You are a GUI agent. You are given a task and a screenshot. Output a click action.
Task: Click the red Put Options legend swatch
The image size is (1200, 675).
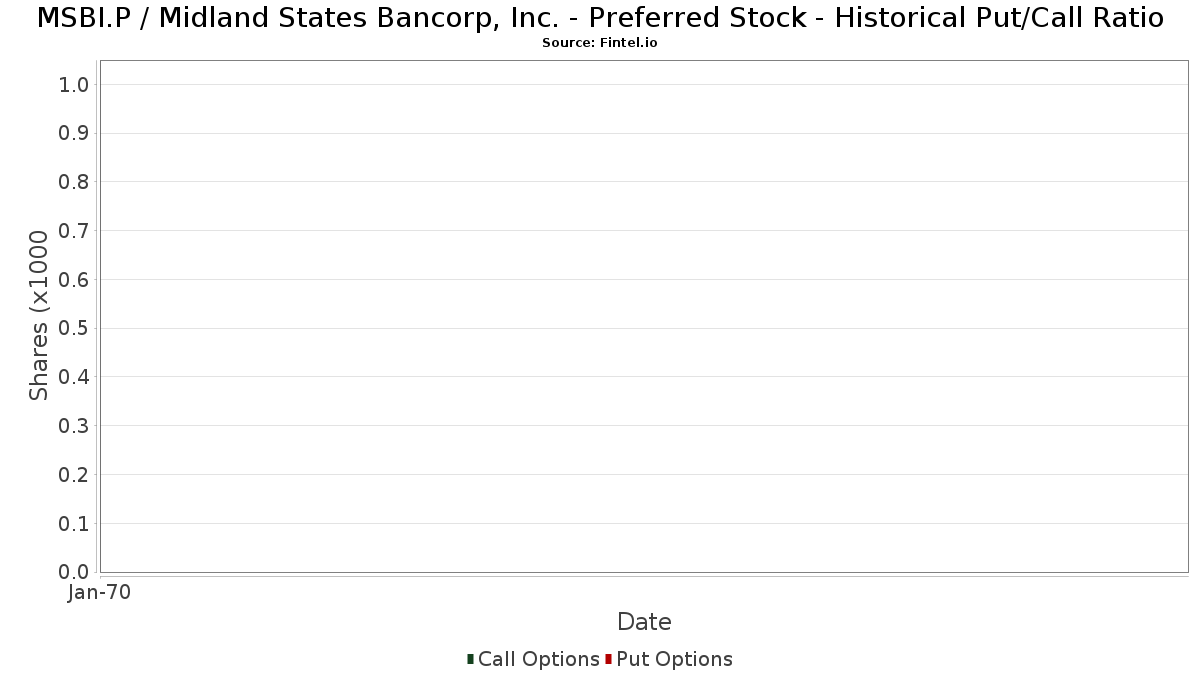608,659
